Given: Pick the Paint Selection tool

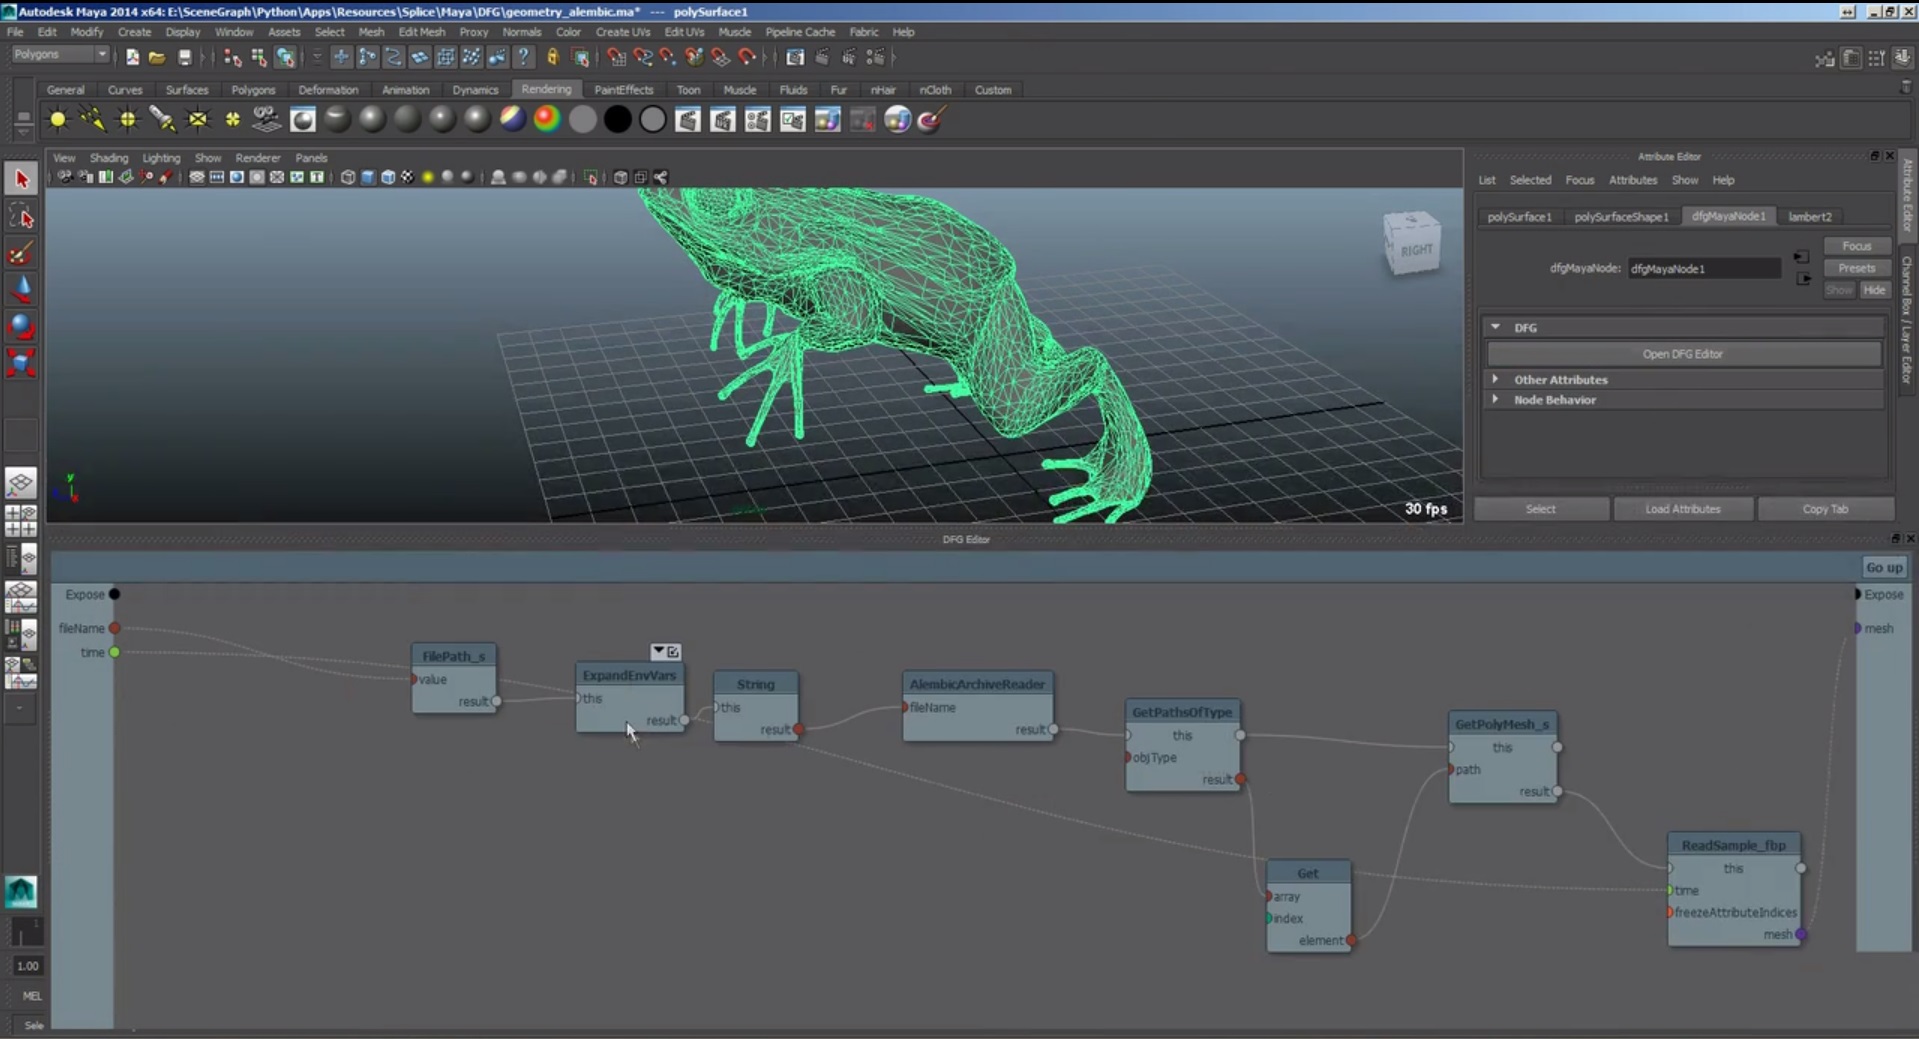Looking at the screenshot, I should pyautogui.click(x=22, y=253).
